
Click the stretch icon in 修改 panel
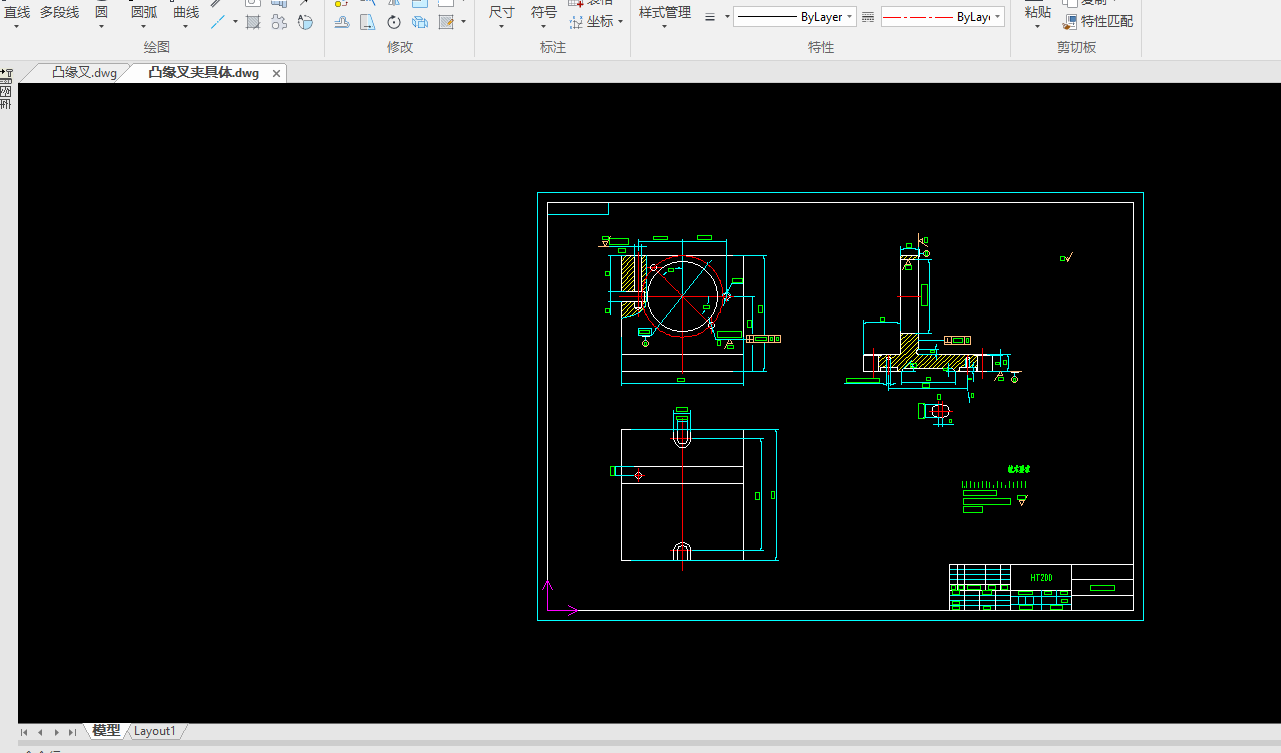coord(368,22)
